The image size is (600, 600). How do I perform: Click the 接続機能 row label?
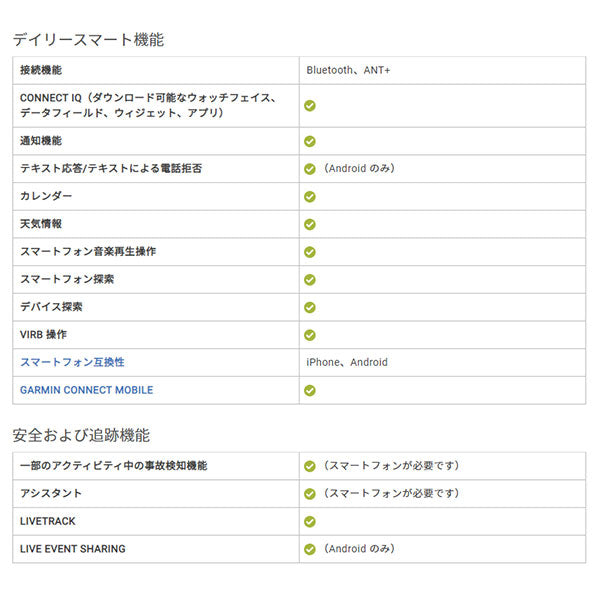click(41, 71)
